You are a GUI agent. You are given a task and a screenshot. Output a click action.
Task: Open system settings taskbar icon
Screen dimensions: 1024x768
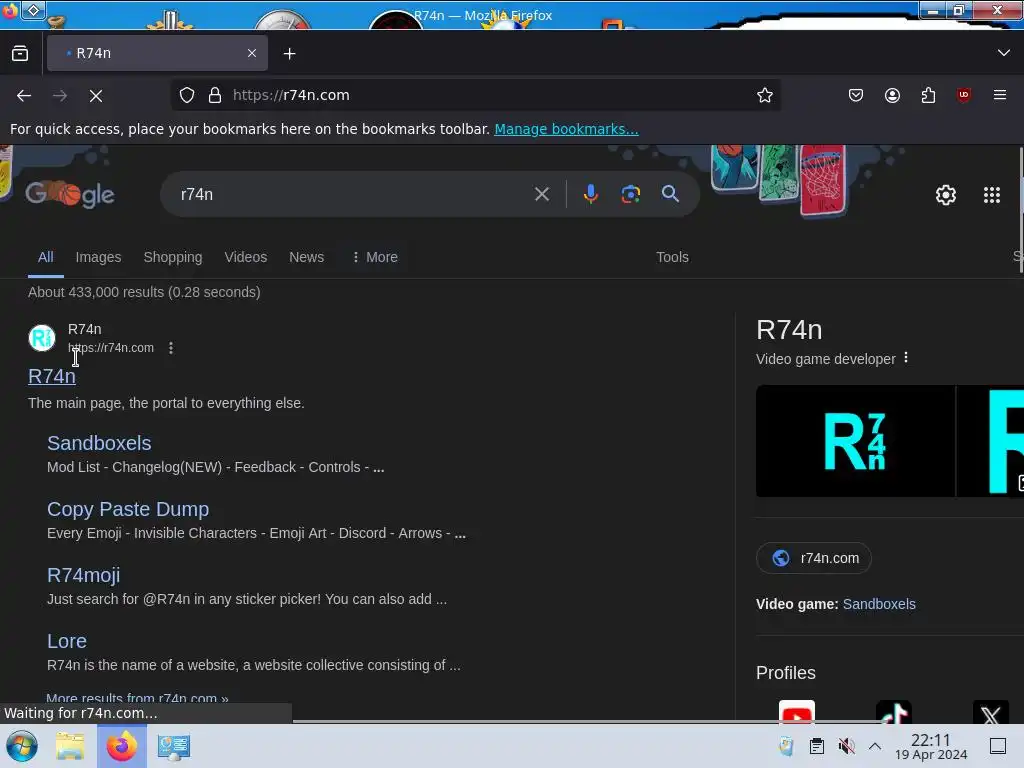point(174,746)
